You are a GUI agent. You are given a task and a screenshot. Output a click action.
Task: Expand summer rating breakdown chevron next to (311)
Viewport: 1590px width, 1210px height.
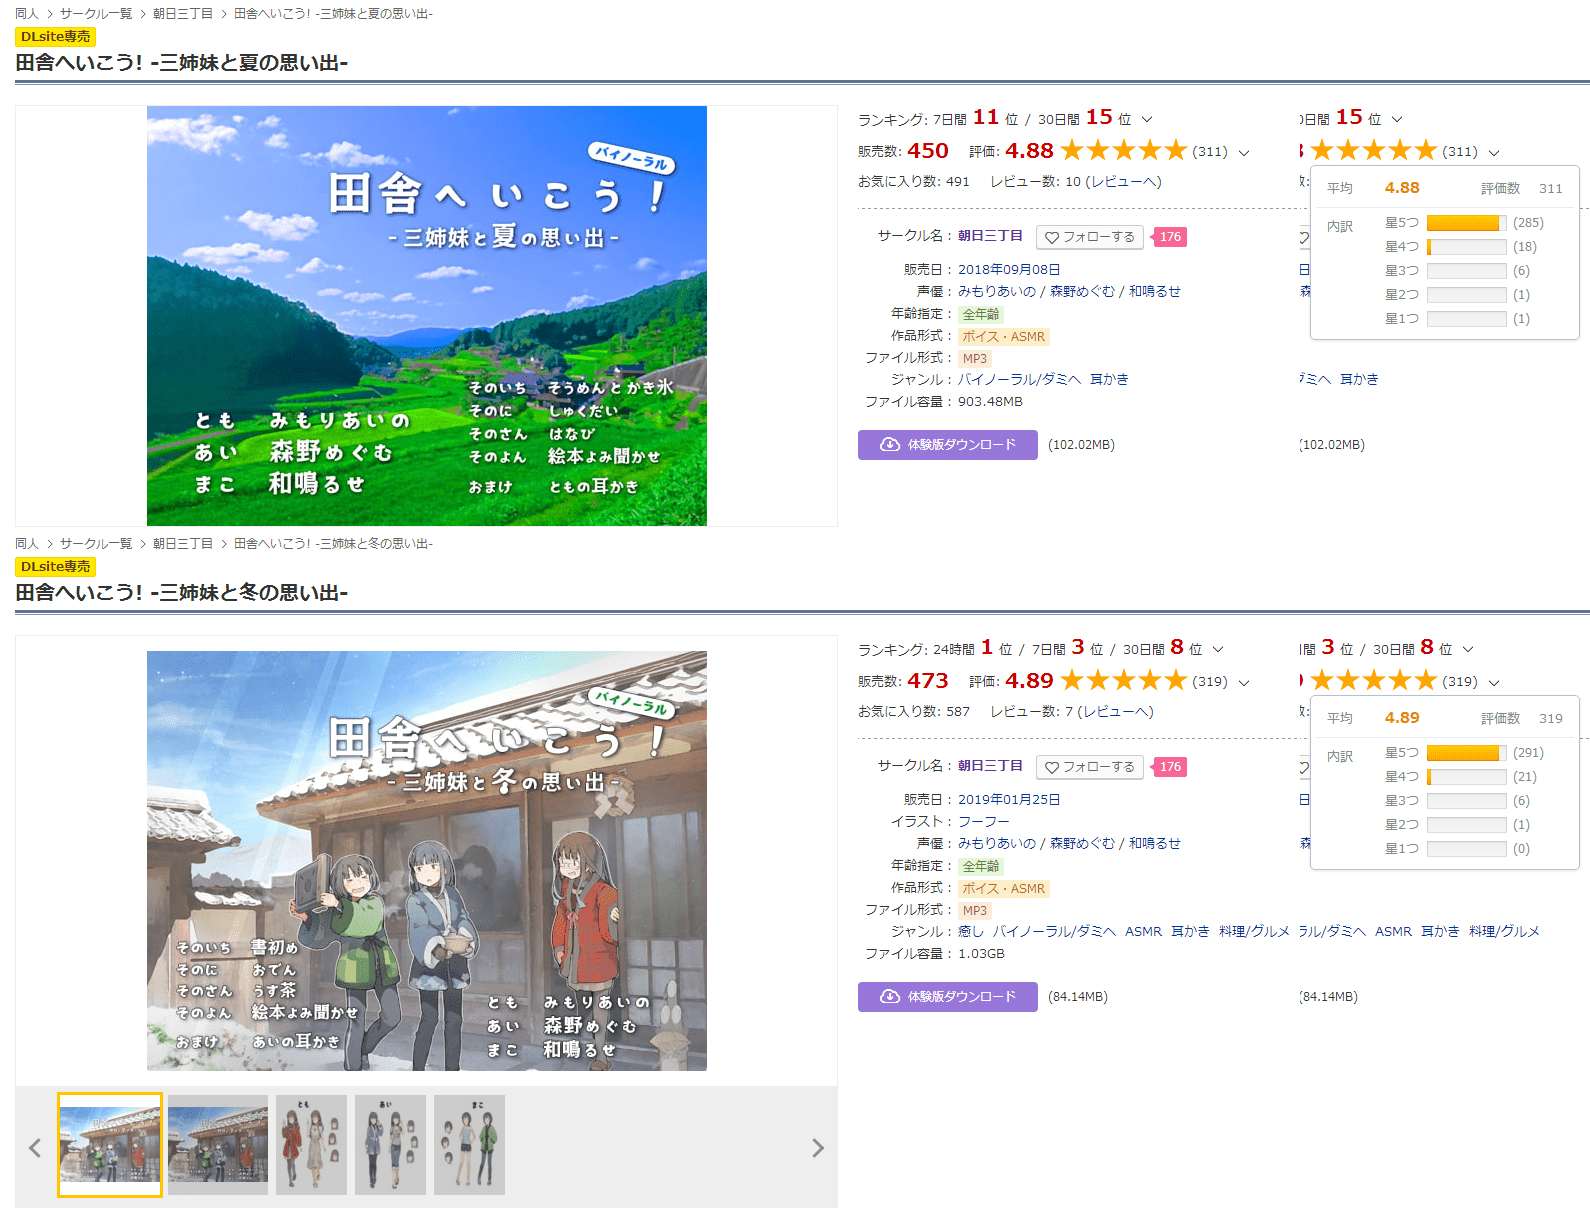point(1244,152)
